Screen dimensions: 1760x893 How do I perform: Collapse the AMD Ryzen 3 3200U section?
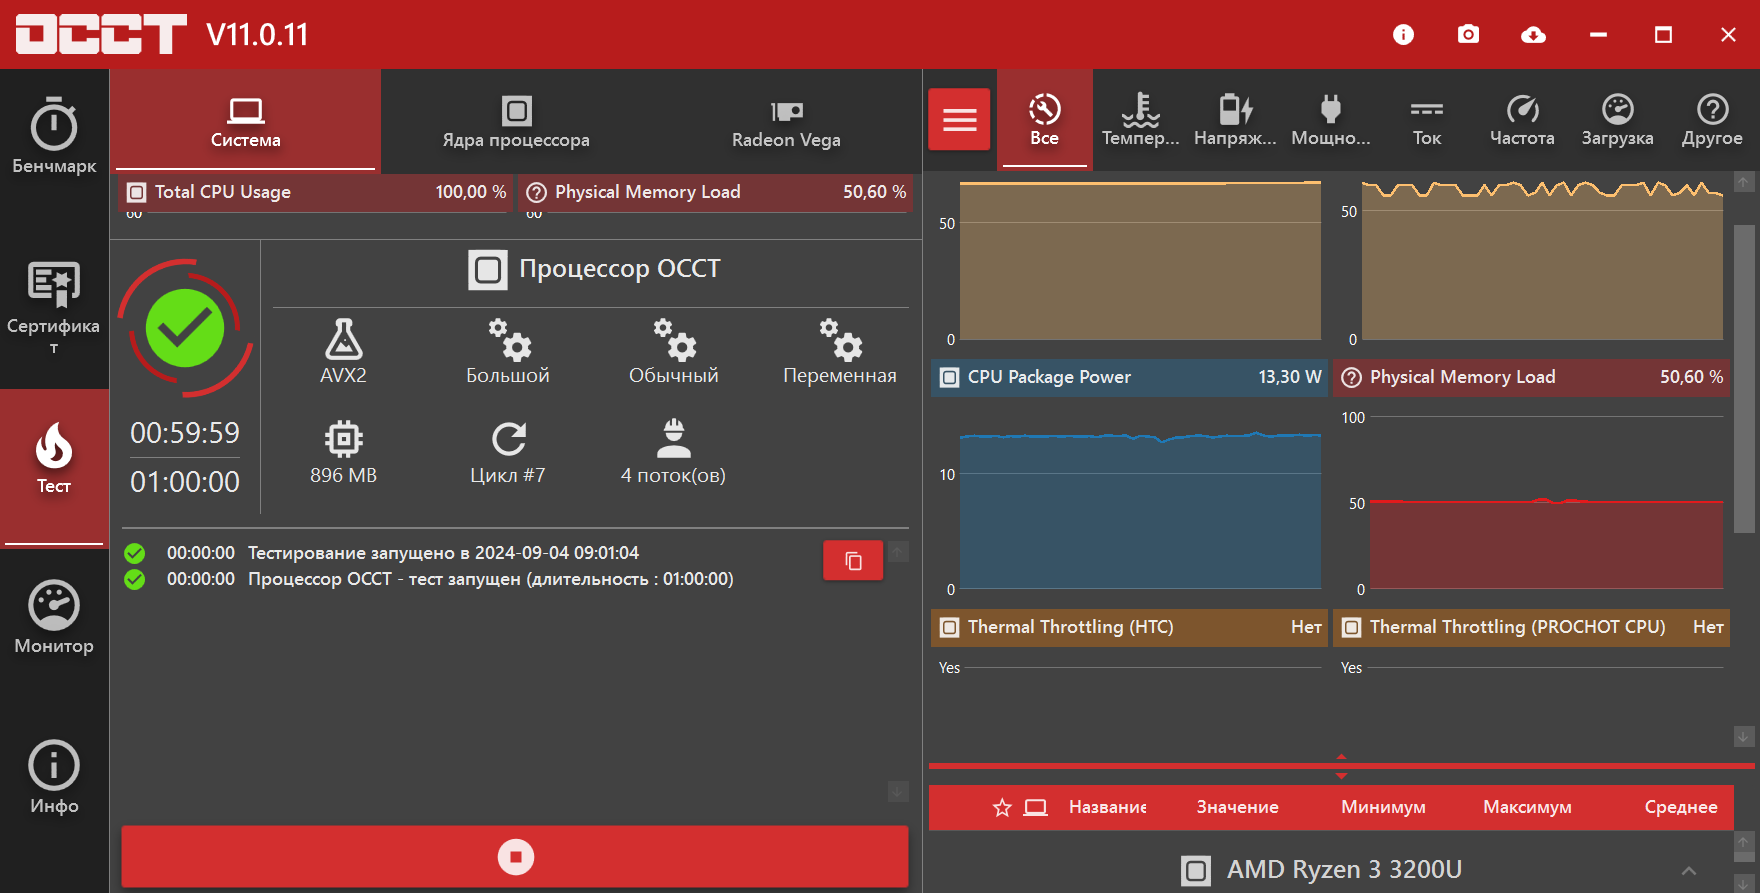tap(1688, 871)
